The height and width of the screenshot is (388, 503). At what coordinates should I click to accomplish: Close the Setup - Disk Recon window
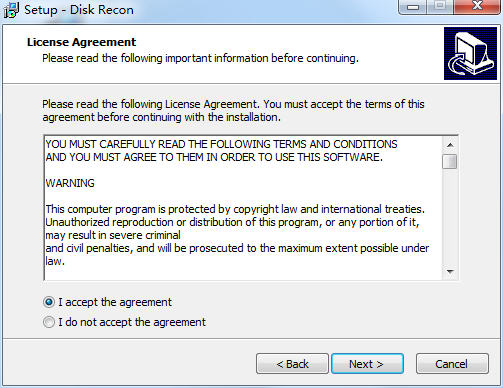tap(477, 7)
